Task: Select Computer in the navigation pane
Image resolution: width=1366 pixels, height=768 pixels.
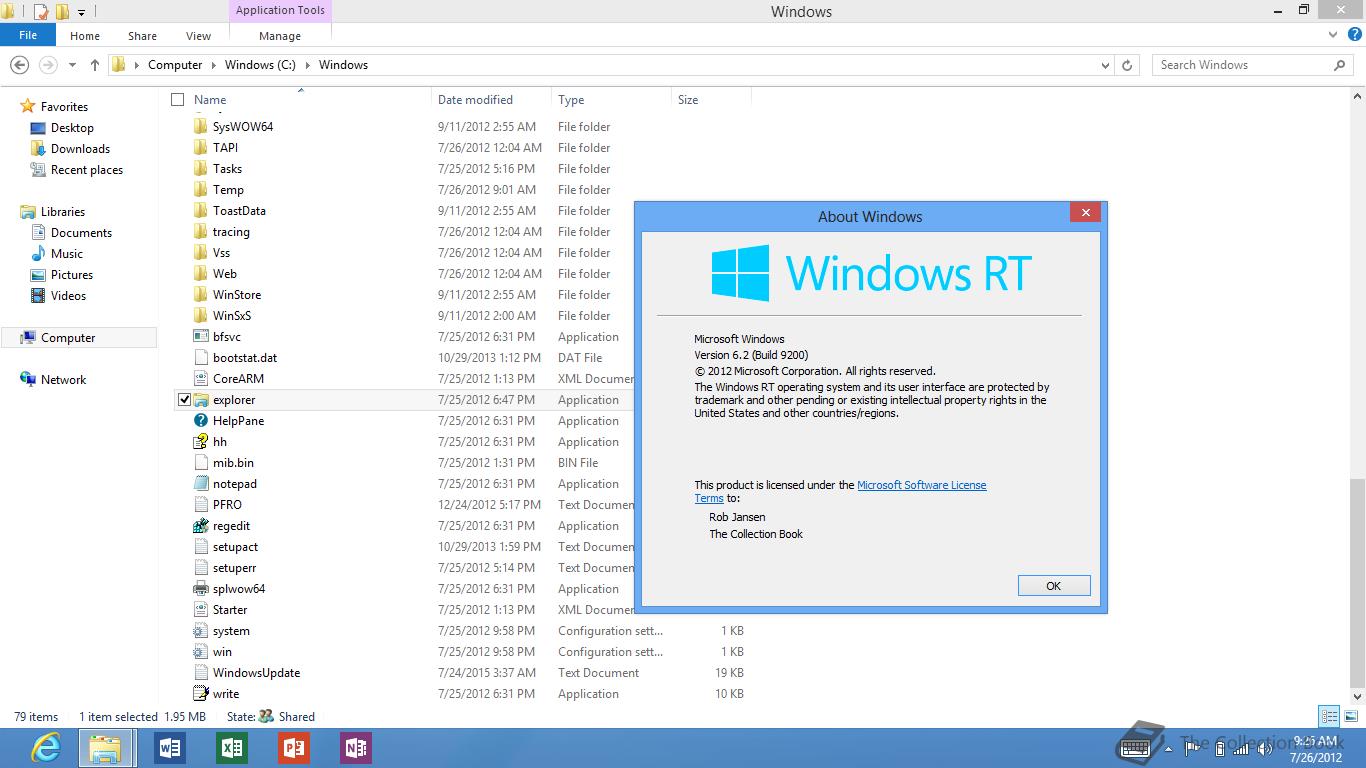Action: click(68, 338)
